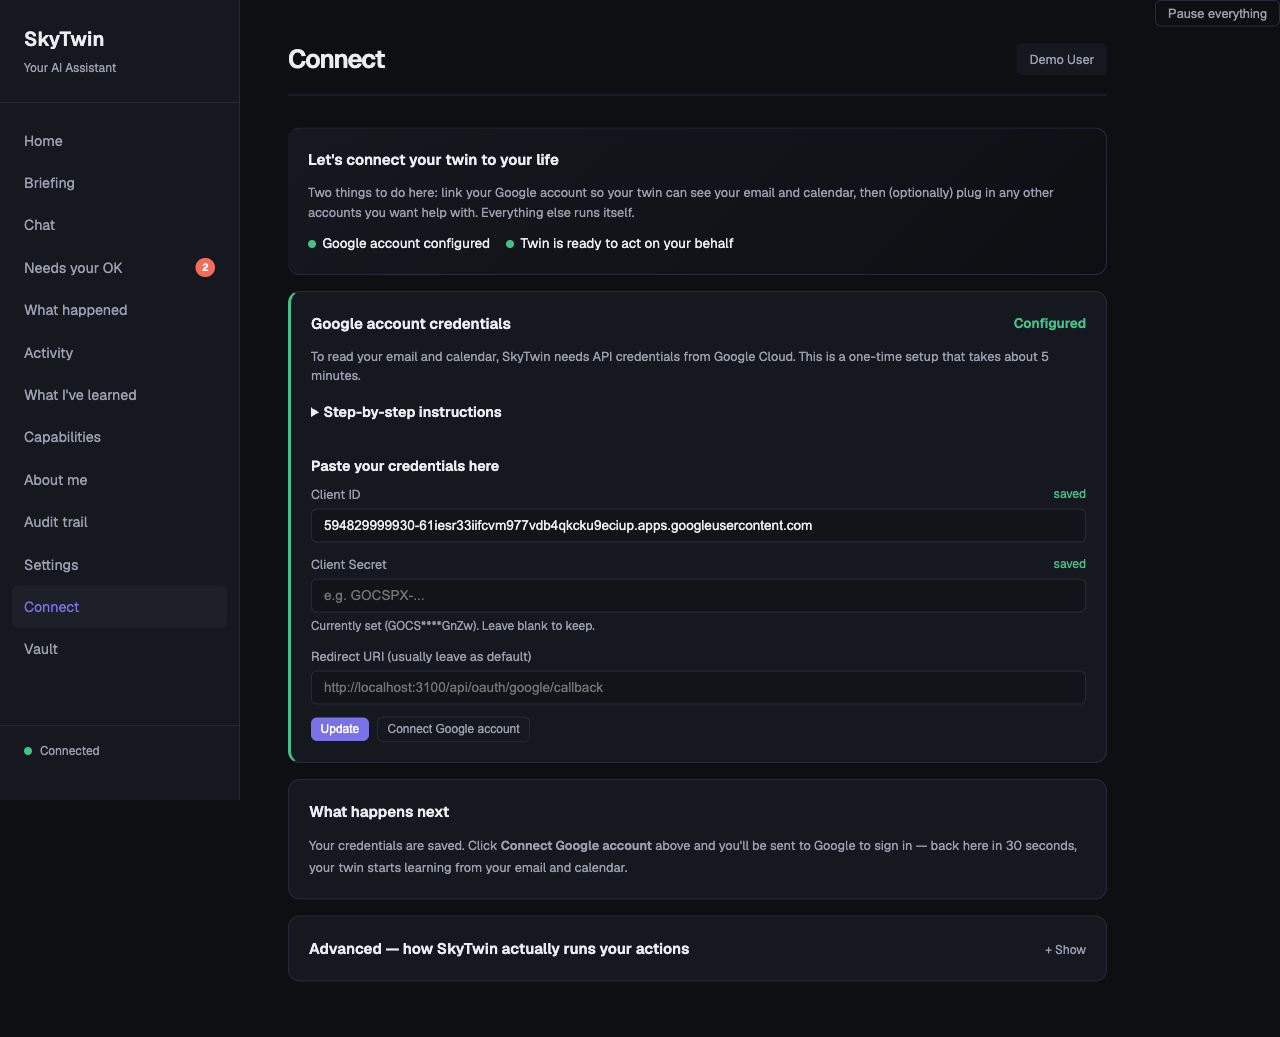Click the Redirect URI input field
Image resolution: width=1280 pixels, height=1037 pixels.
click(698, 688)
